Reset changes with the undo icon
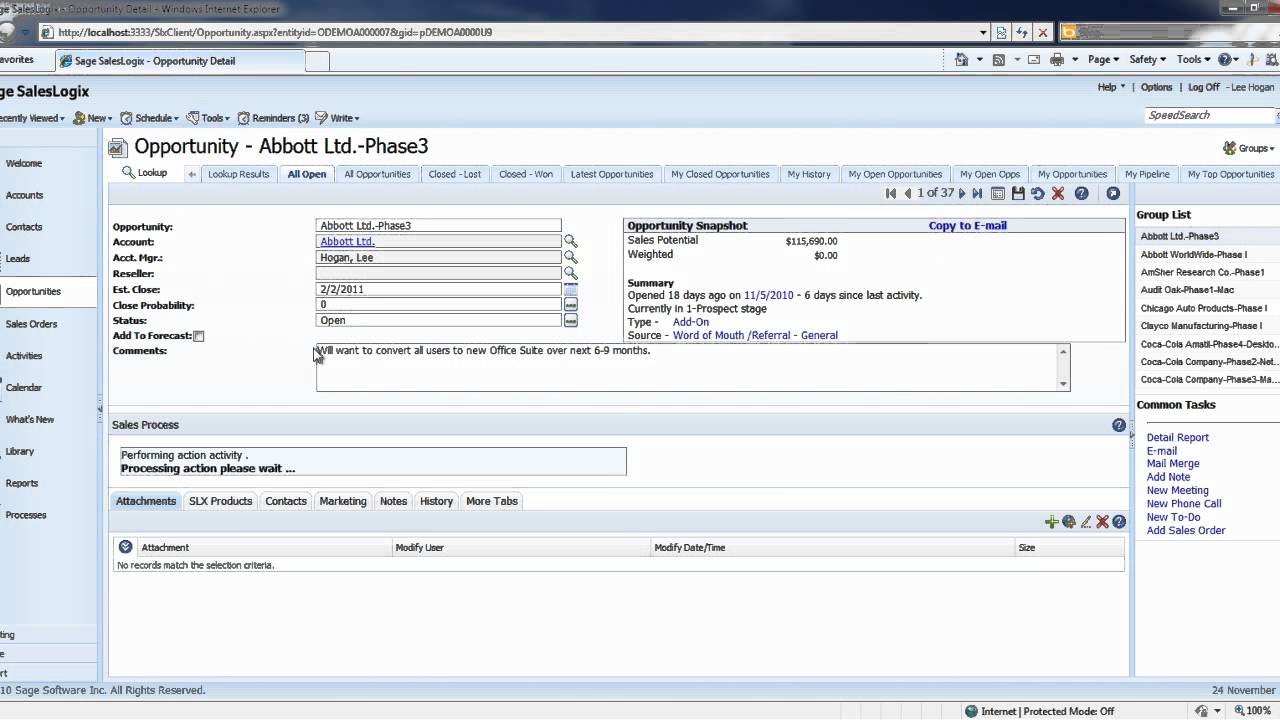Viewport: 1280px width, 720px height. (1038, 194)
